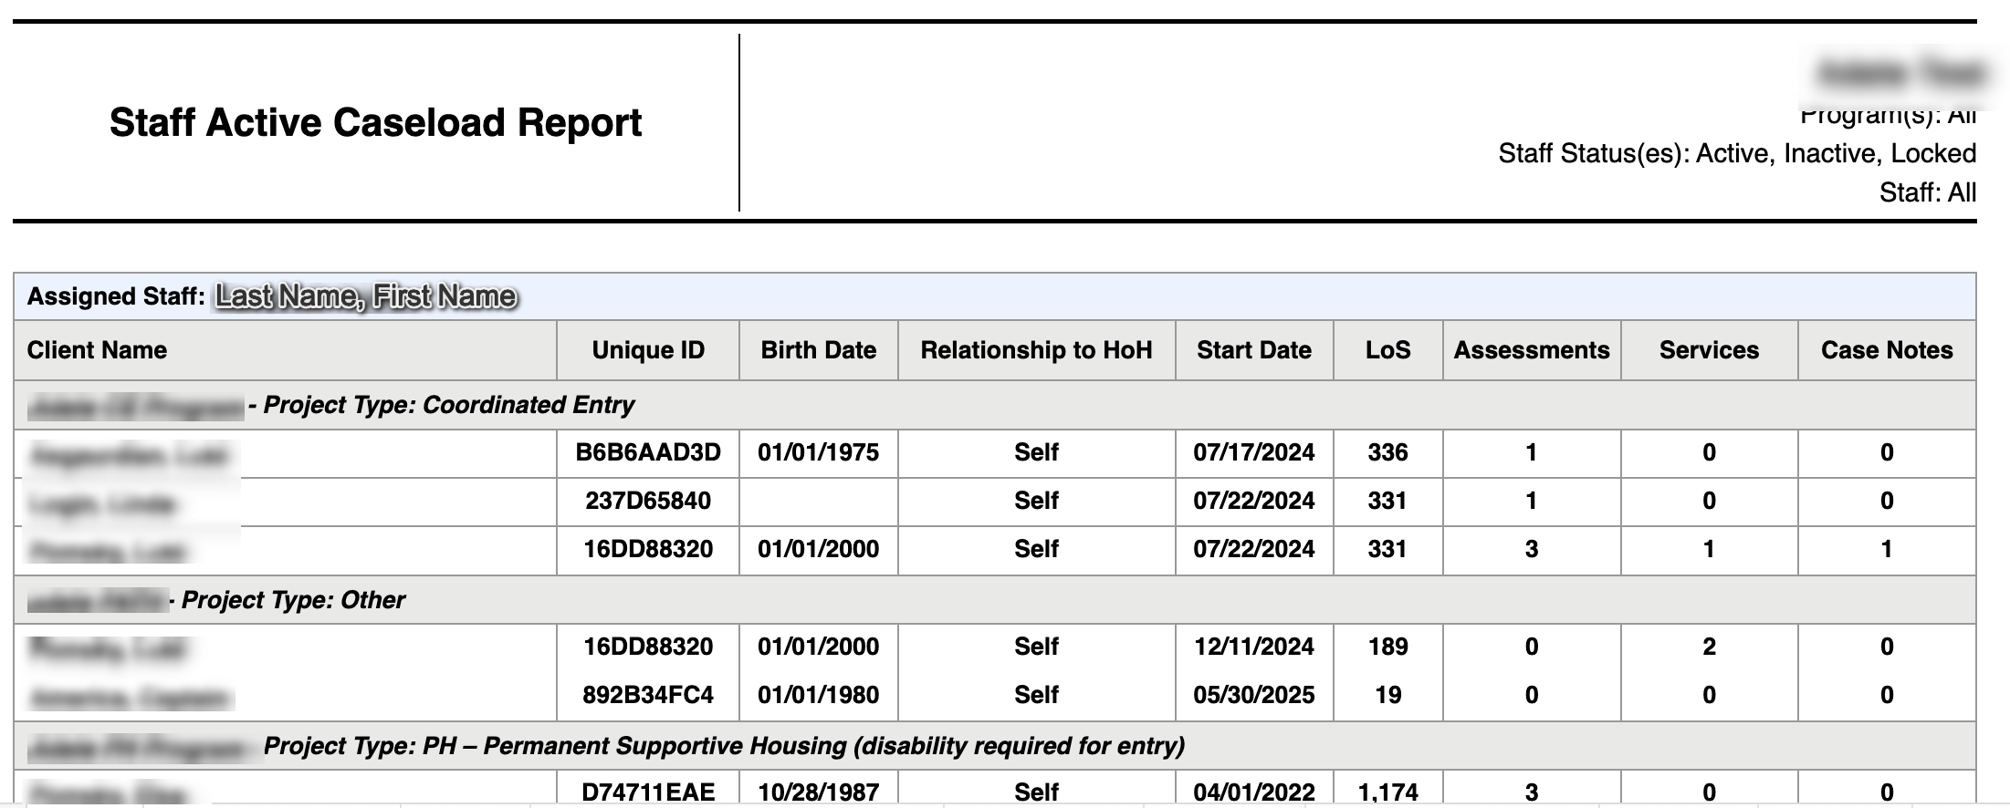Click the Assigned Staff name label

pyautogui.click(x=366, y=296)
